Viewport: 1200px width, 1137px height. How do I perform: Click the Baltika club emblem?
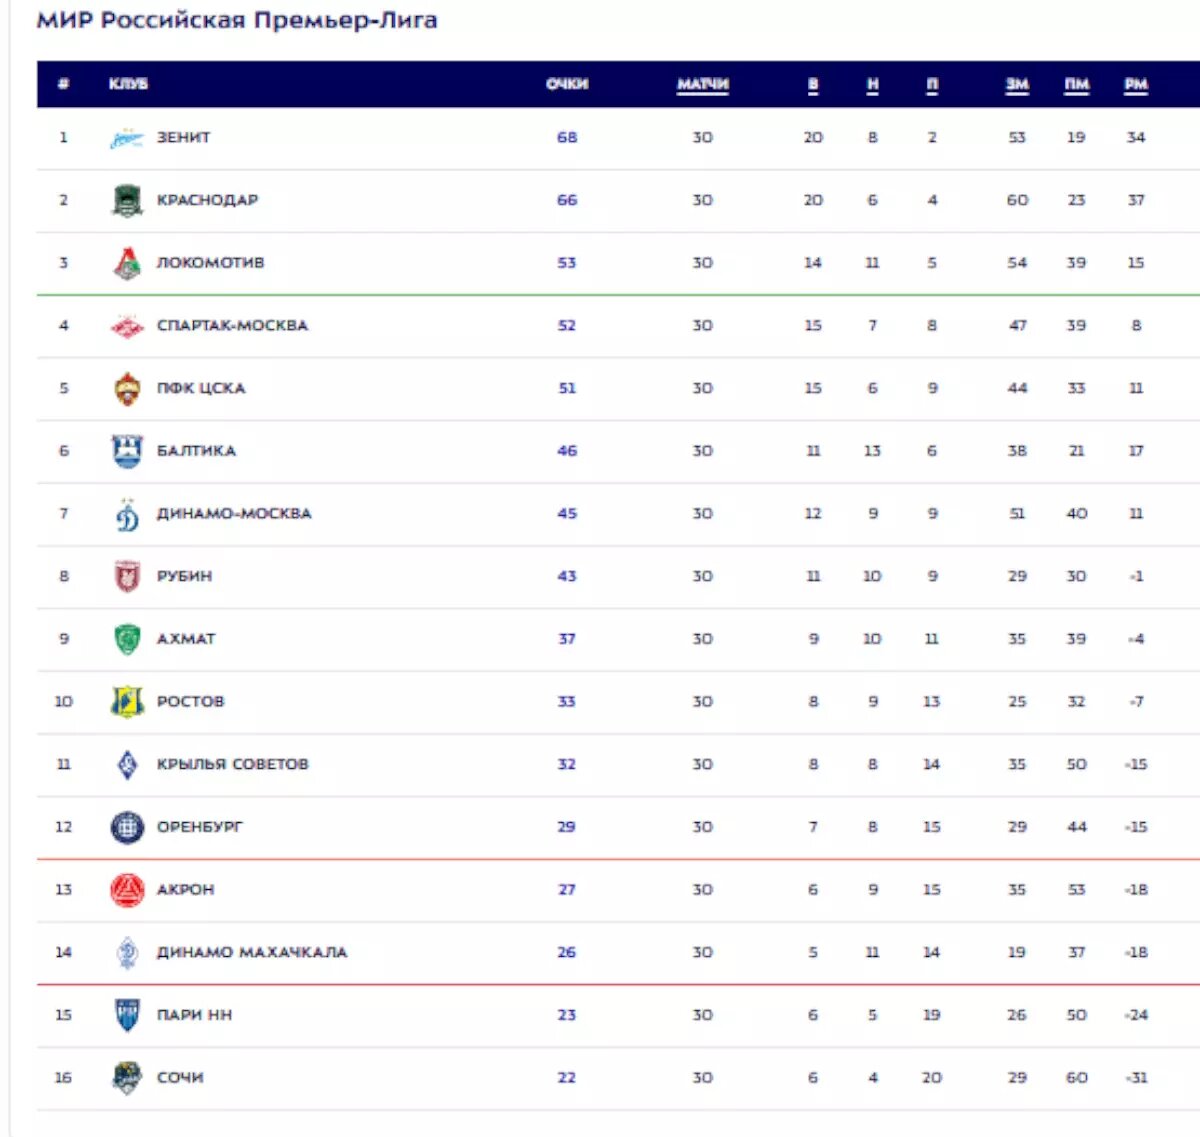[127, 451]
